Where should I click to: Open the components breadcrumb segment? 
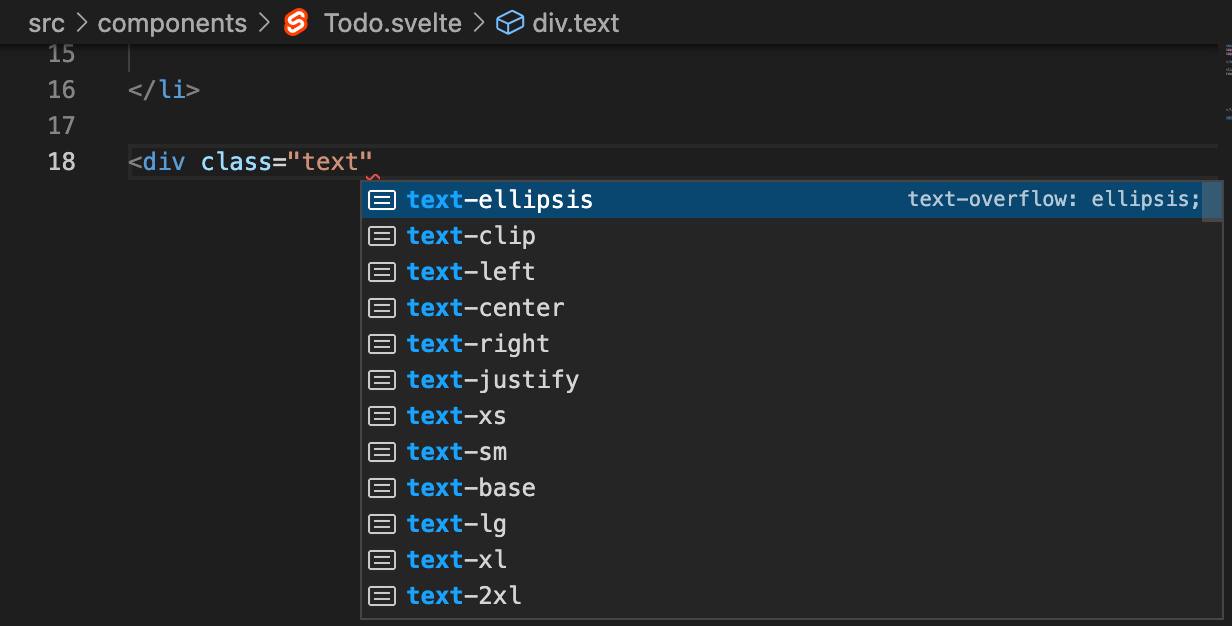click(x=172, y=23)
